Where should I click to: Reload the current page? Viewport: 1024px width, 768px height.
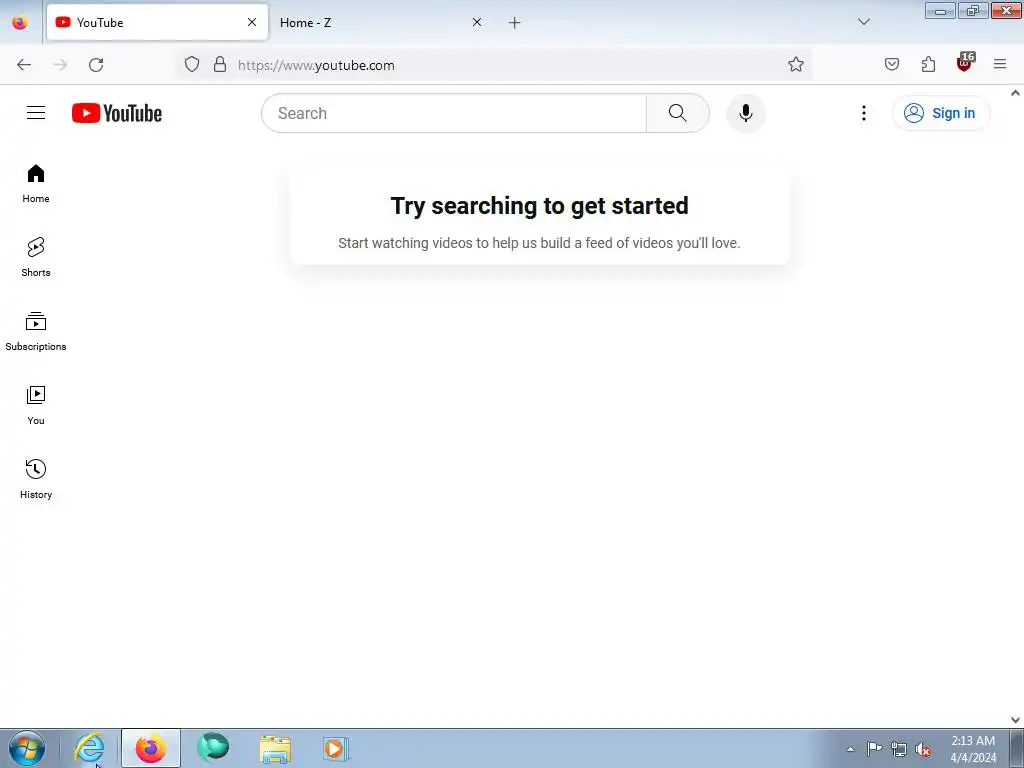tap(96, 65)
